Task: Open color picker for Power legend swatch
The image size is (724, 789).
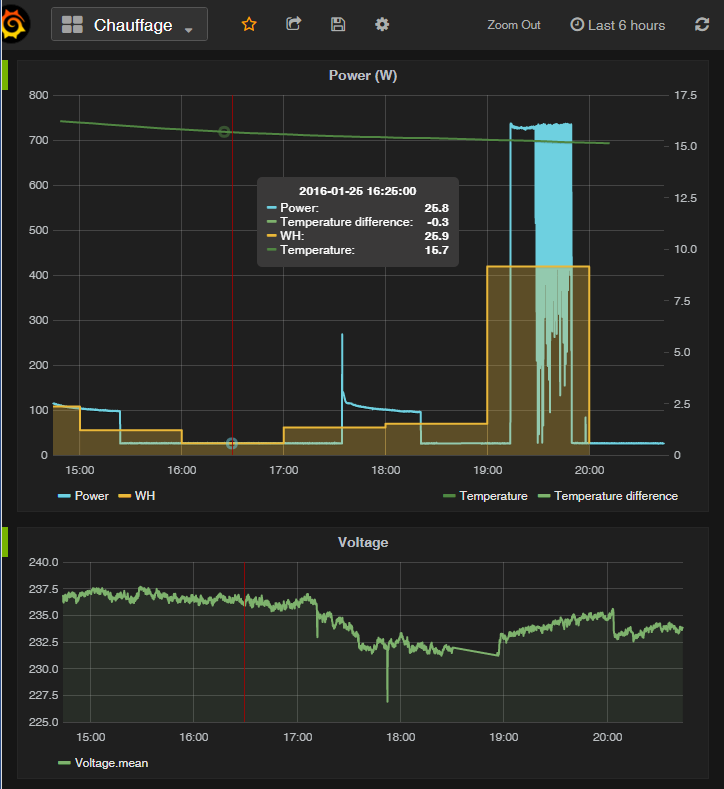Action: [x=64, y=496]
